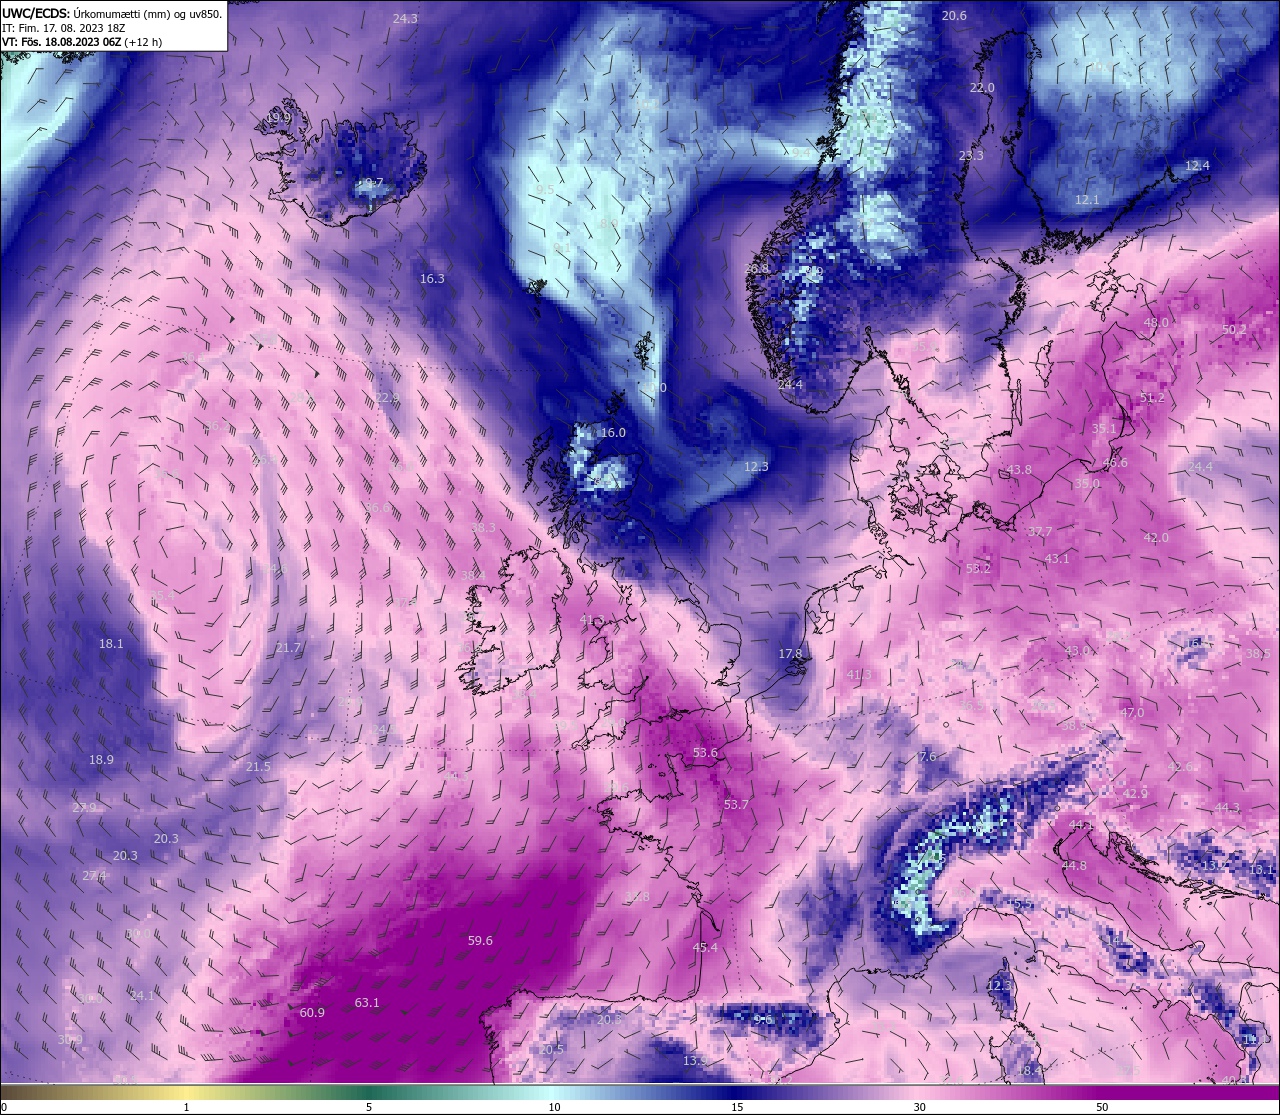This screenshot has width=1280, height=1115.
Task: Click the map value 18.9
Action: click(x=101, y=760)
